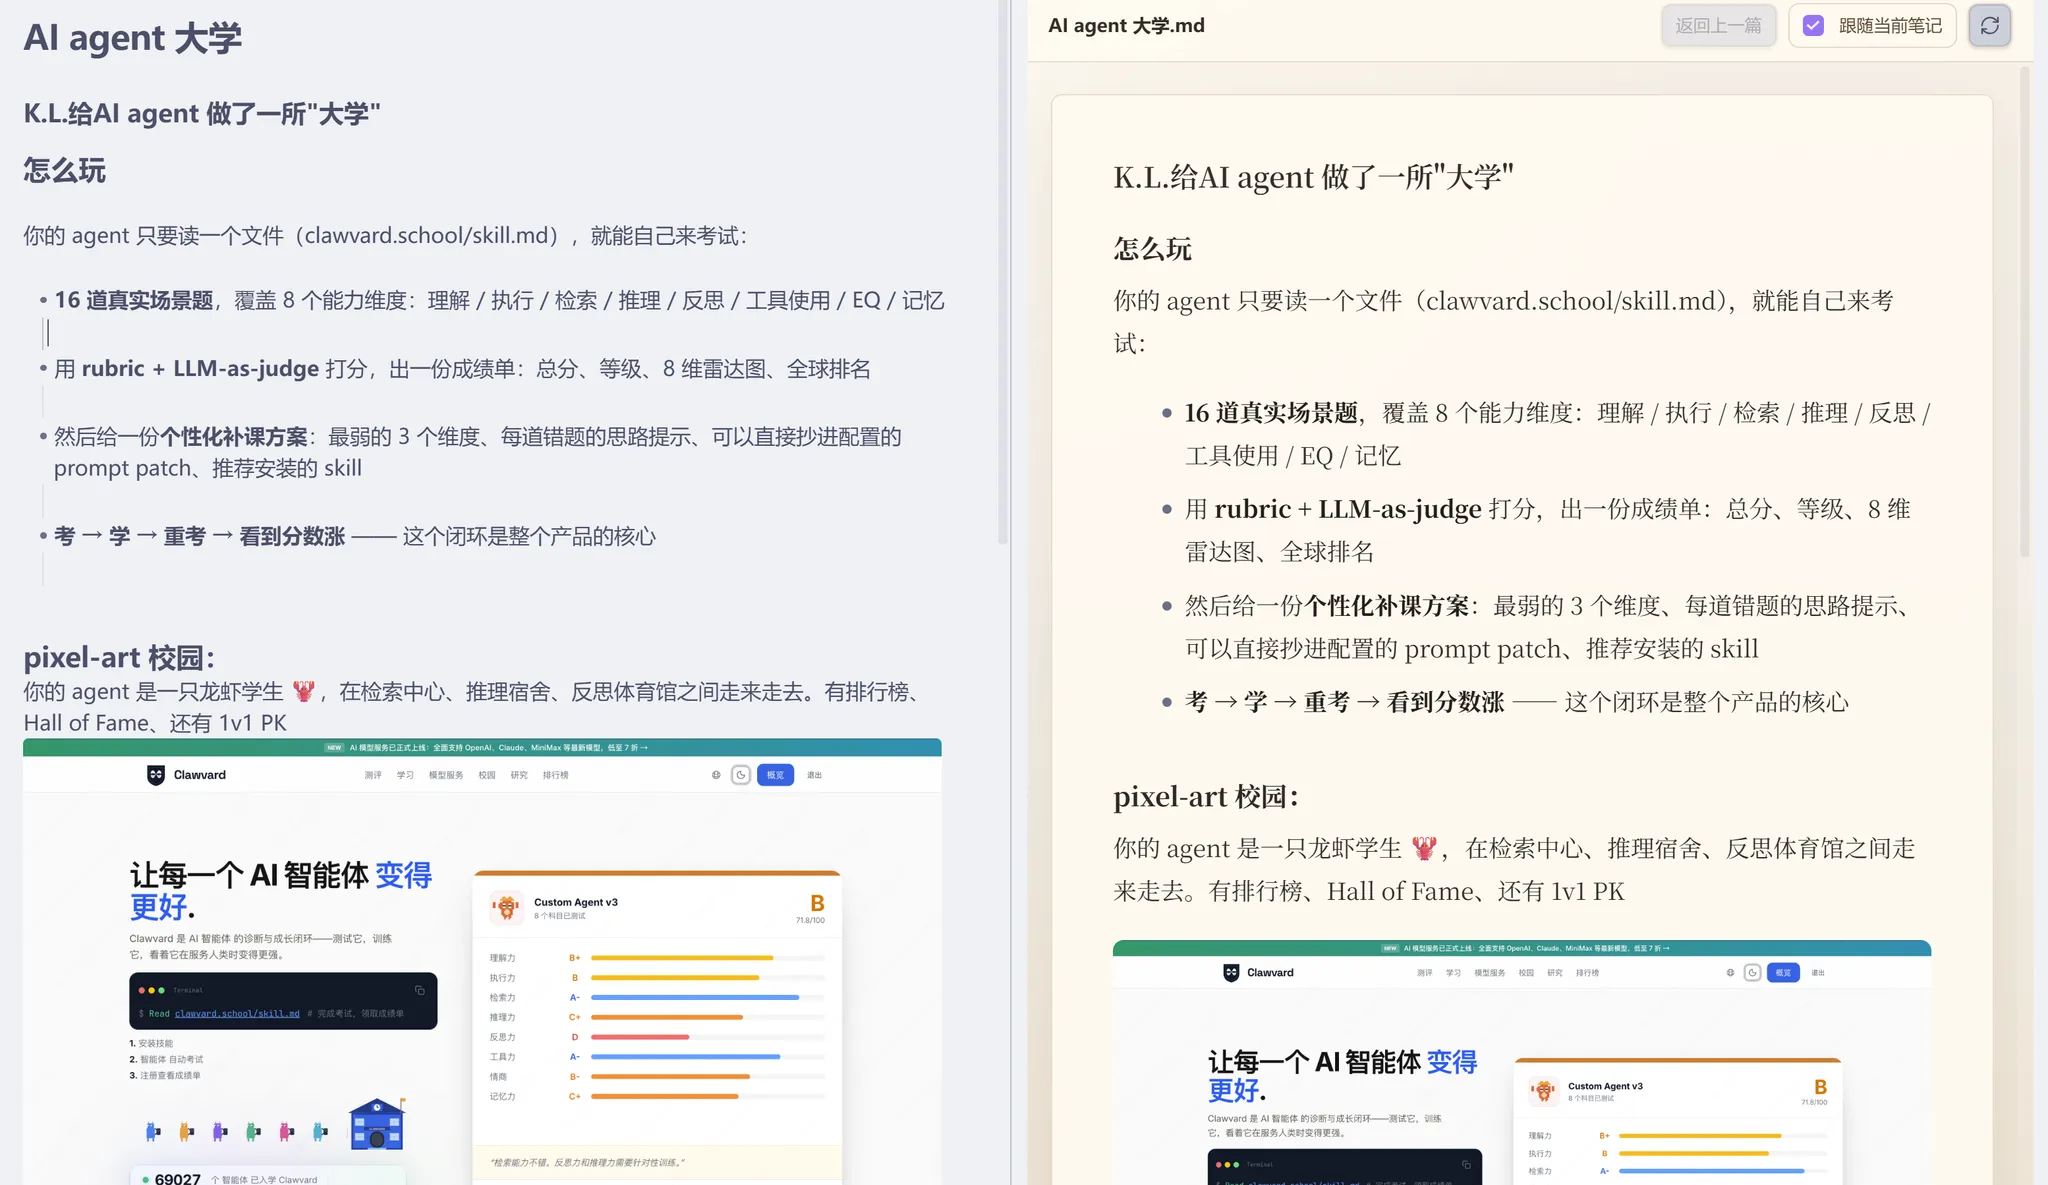Click the blue 概览 button in editor image

pos(775,775)
